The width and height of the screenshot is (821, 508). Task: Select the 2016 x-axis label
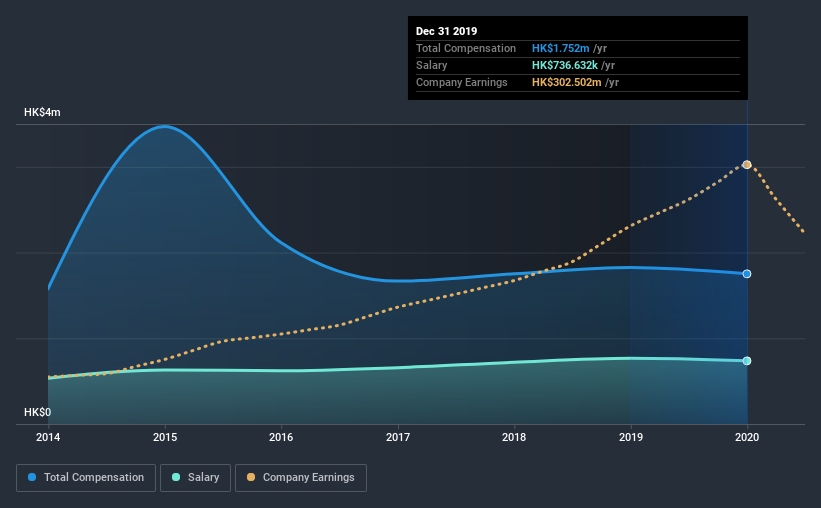pyautogui.click(x=281, y=437)
